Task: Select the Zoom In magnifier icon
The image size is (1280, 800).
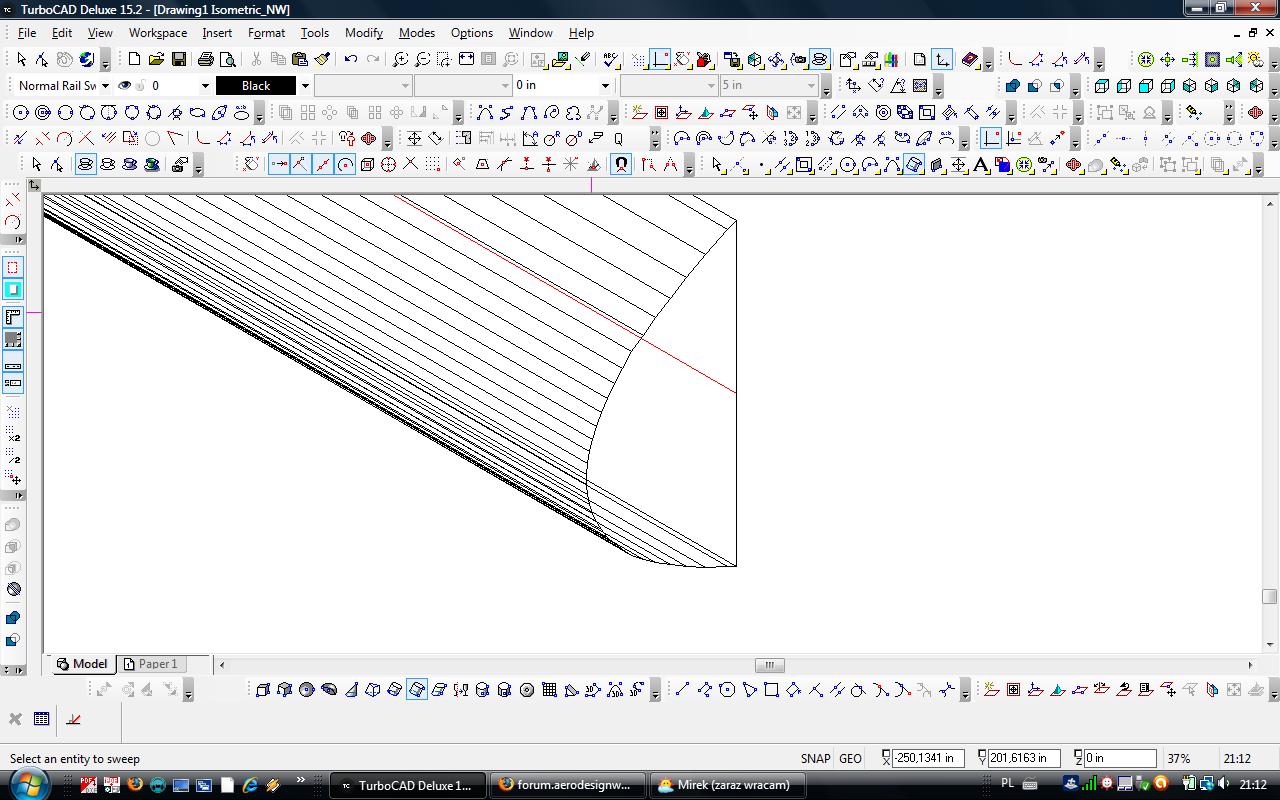Action: (400, 60)
